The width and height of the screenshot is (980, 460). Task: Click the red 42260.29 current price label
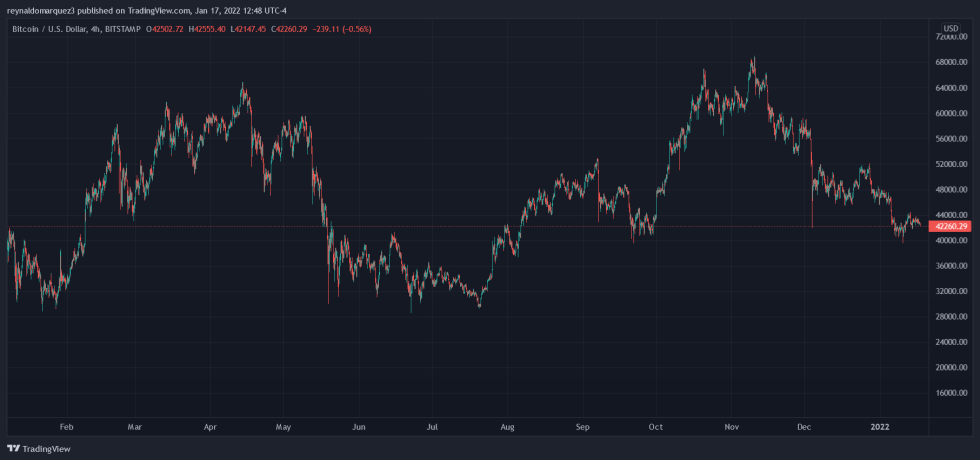[x=949, y=227]
